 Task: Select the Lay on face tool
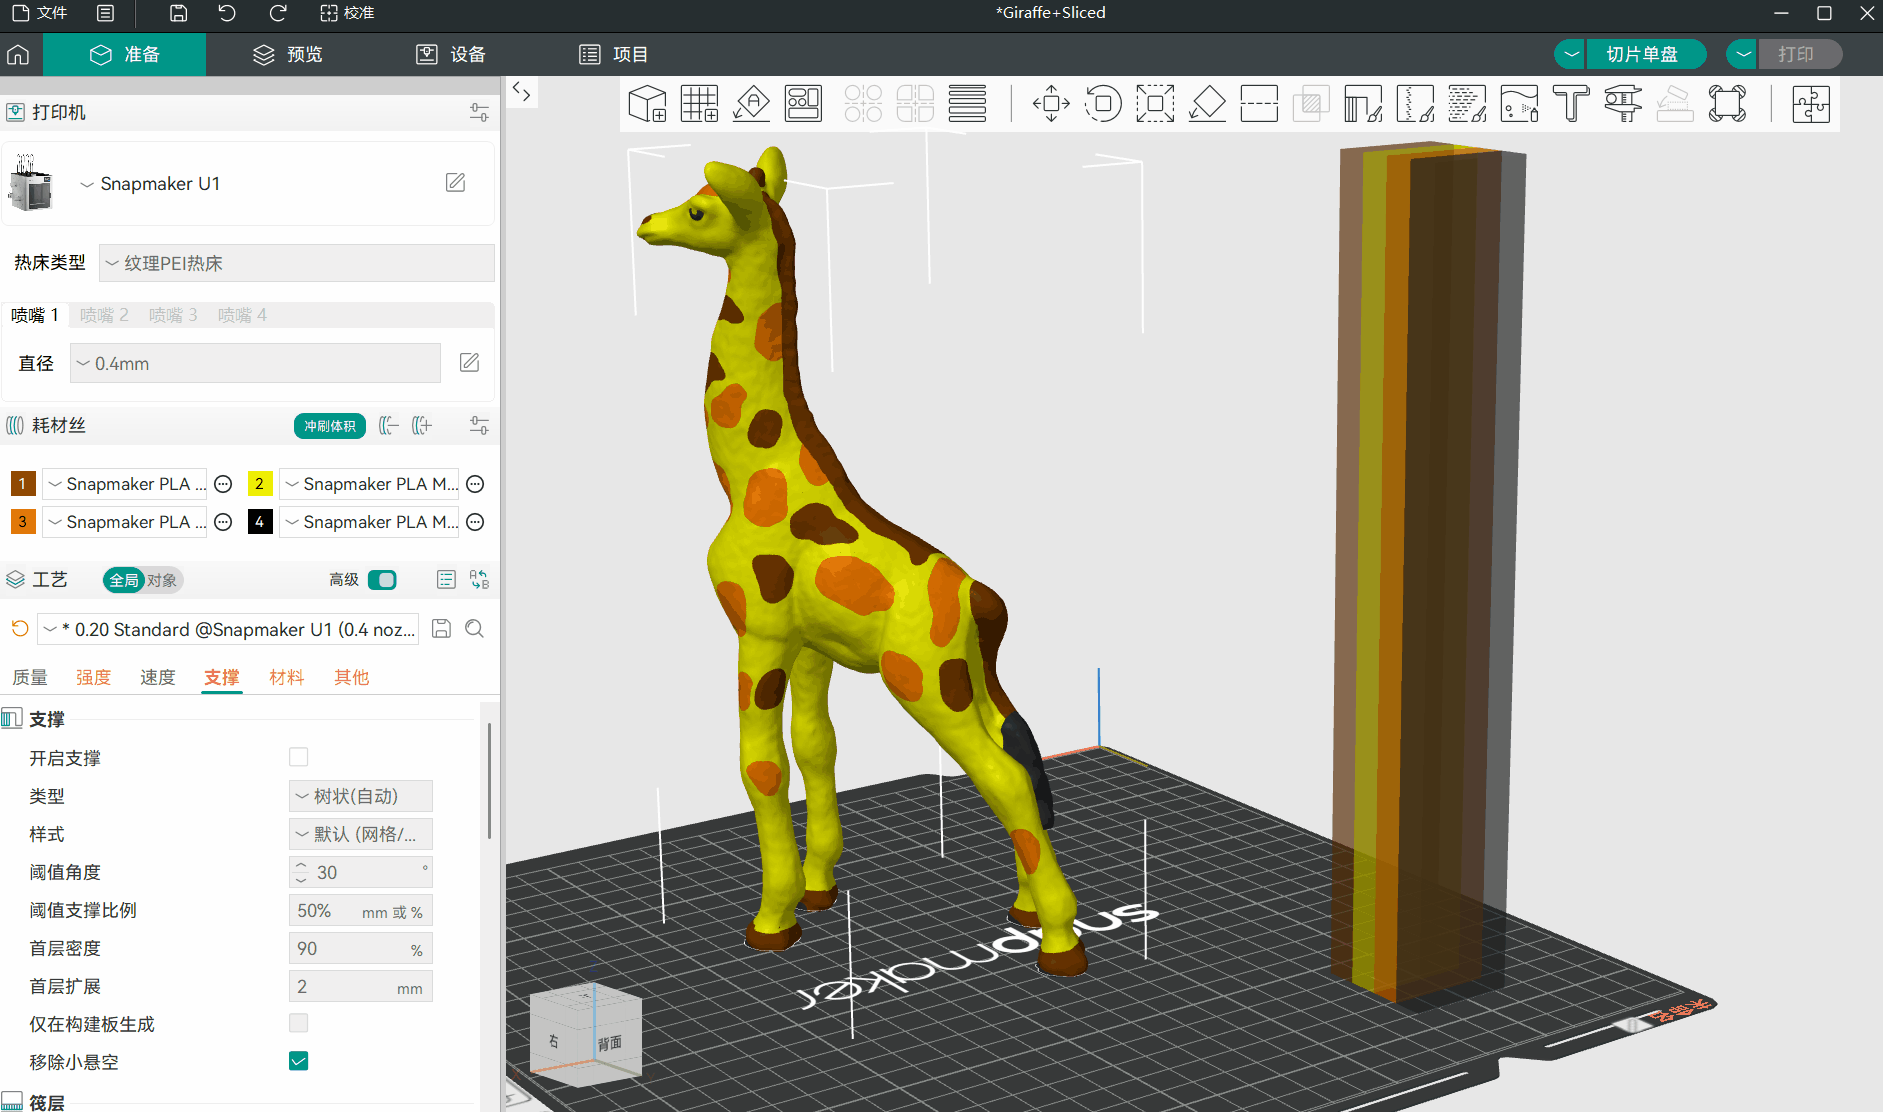[1207, 103]
